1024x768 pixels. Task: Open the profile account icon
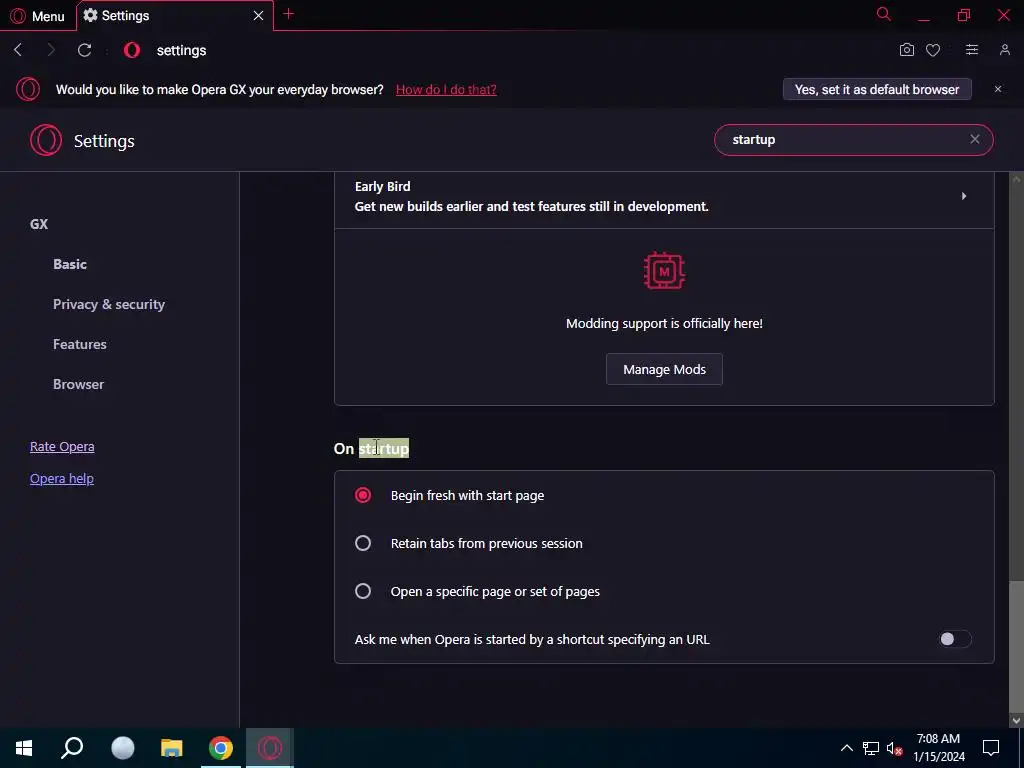coord(1004,50)
